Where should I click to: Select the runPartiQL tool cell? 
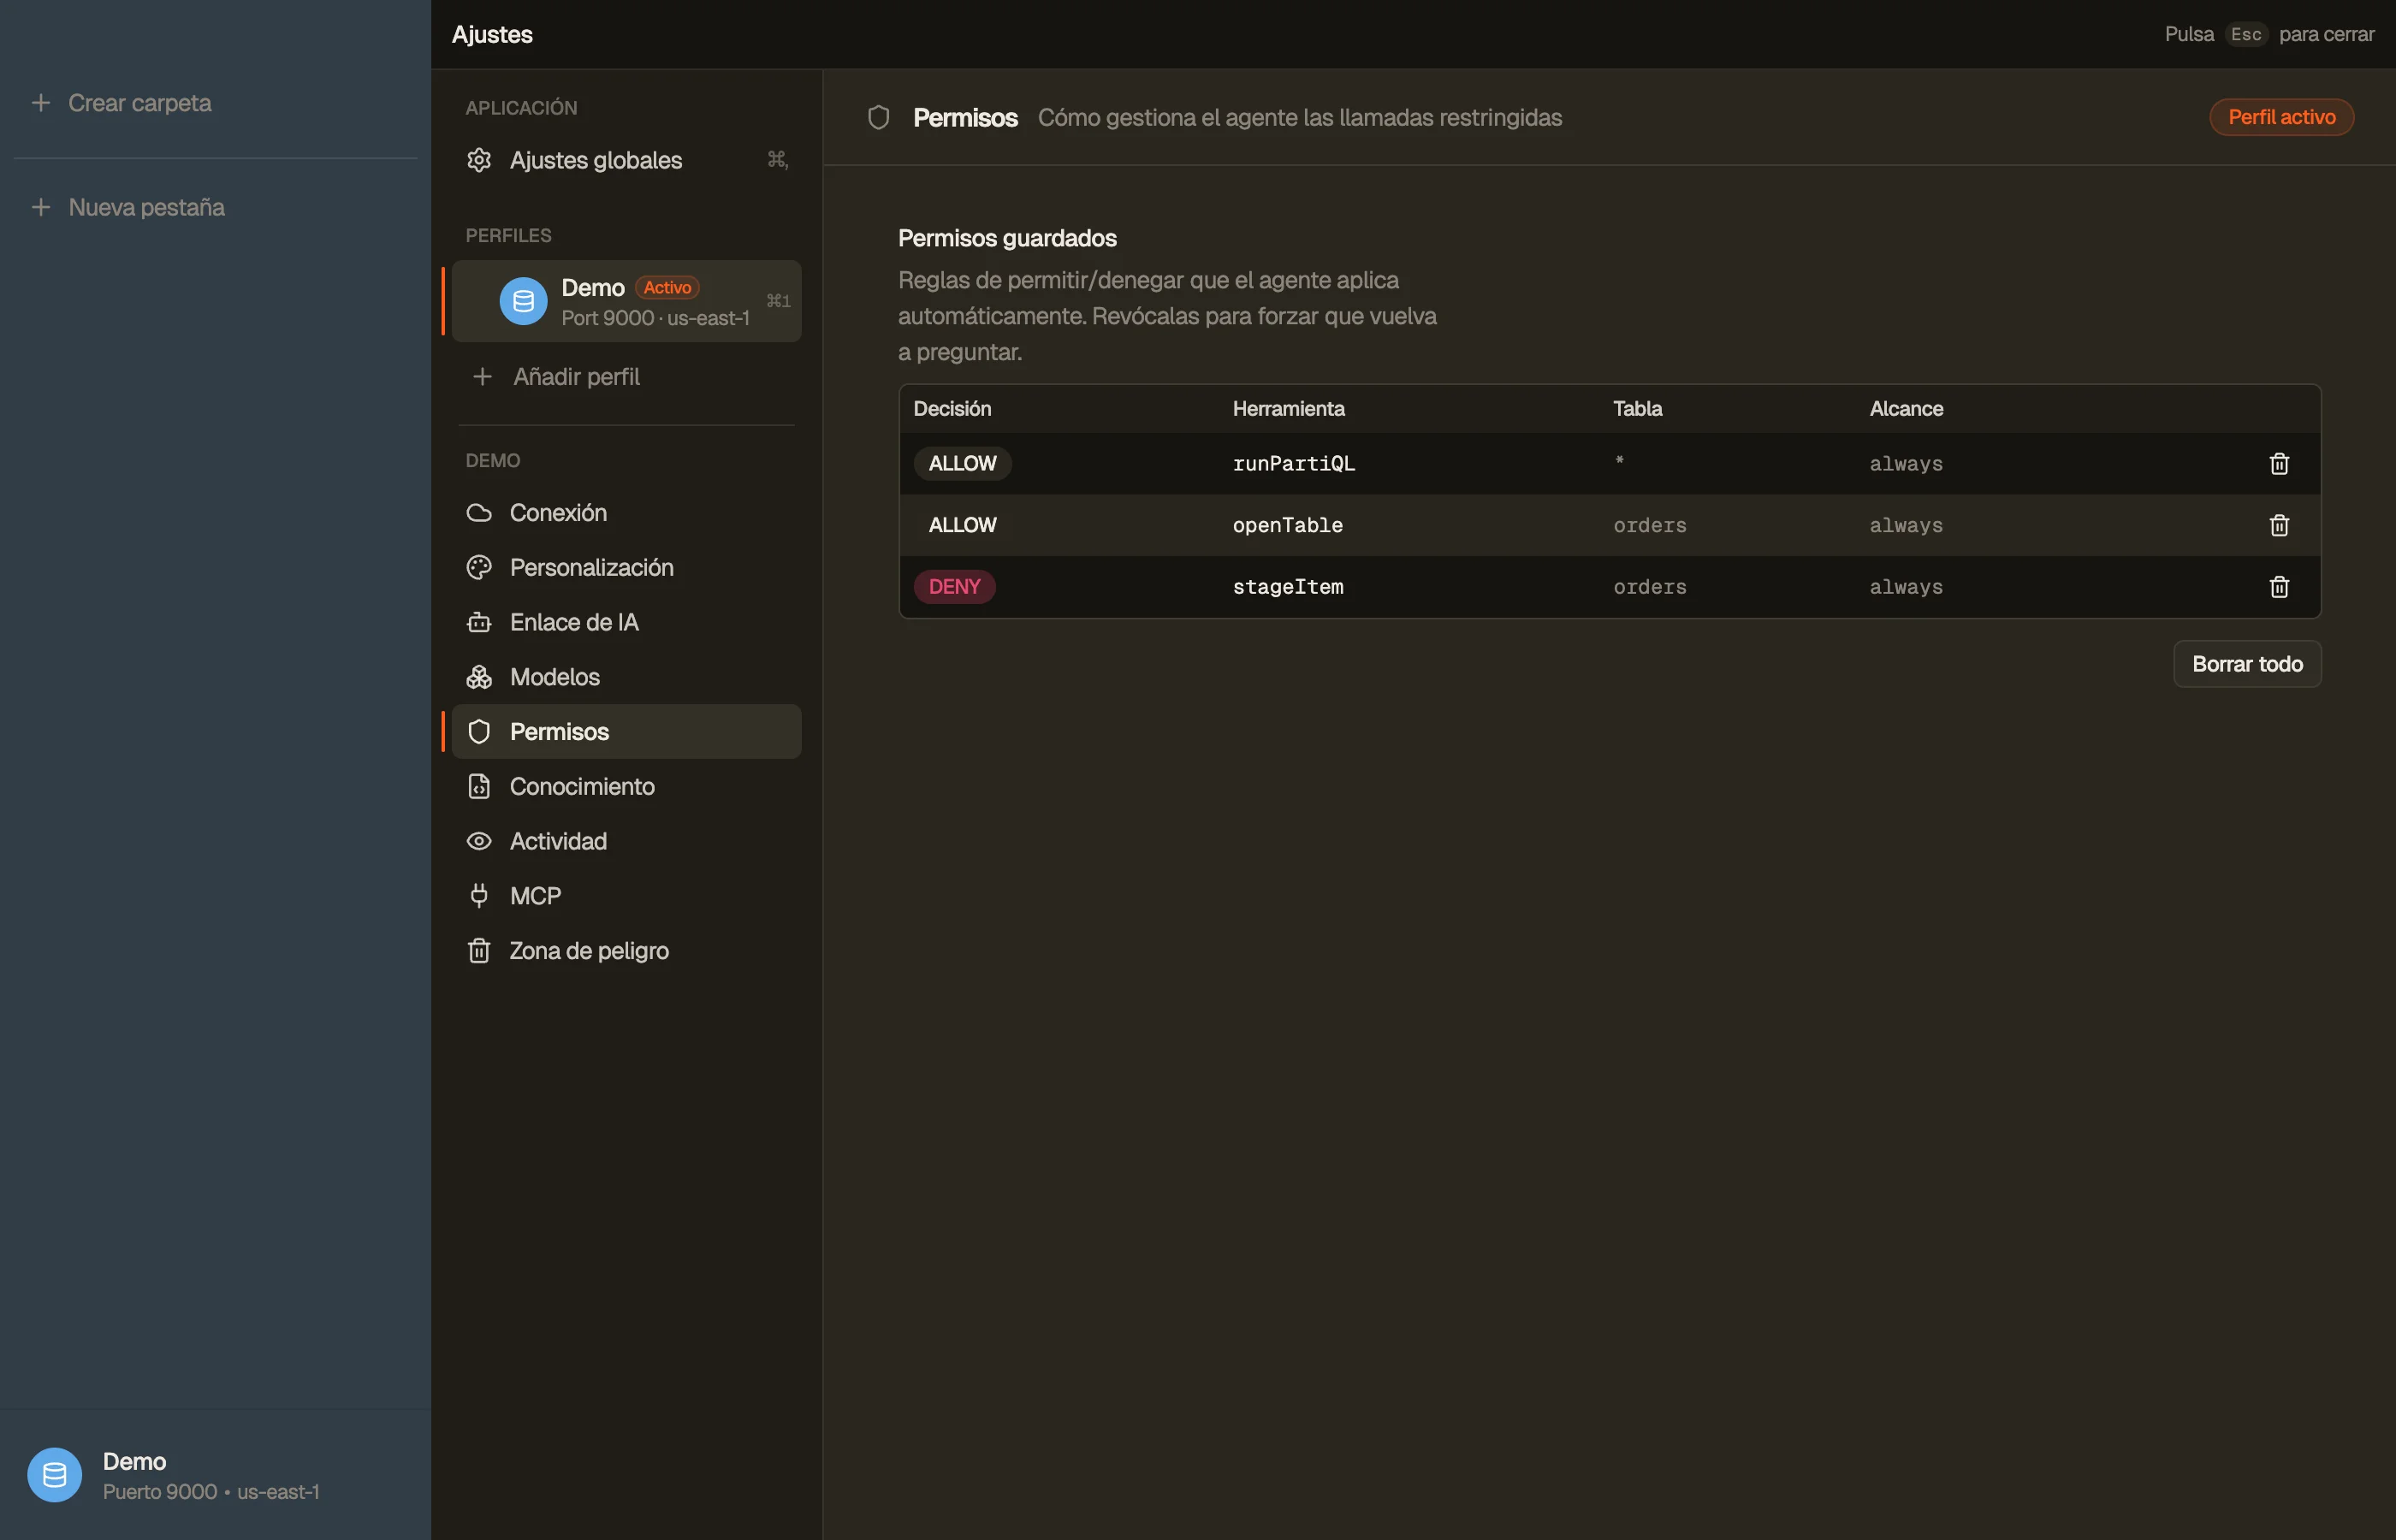click(x=1293, y=463)
